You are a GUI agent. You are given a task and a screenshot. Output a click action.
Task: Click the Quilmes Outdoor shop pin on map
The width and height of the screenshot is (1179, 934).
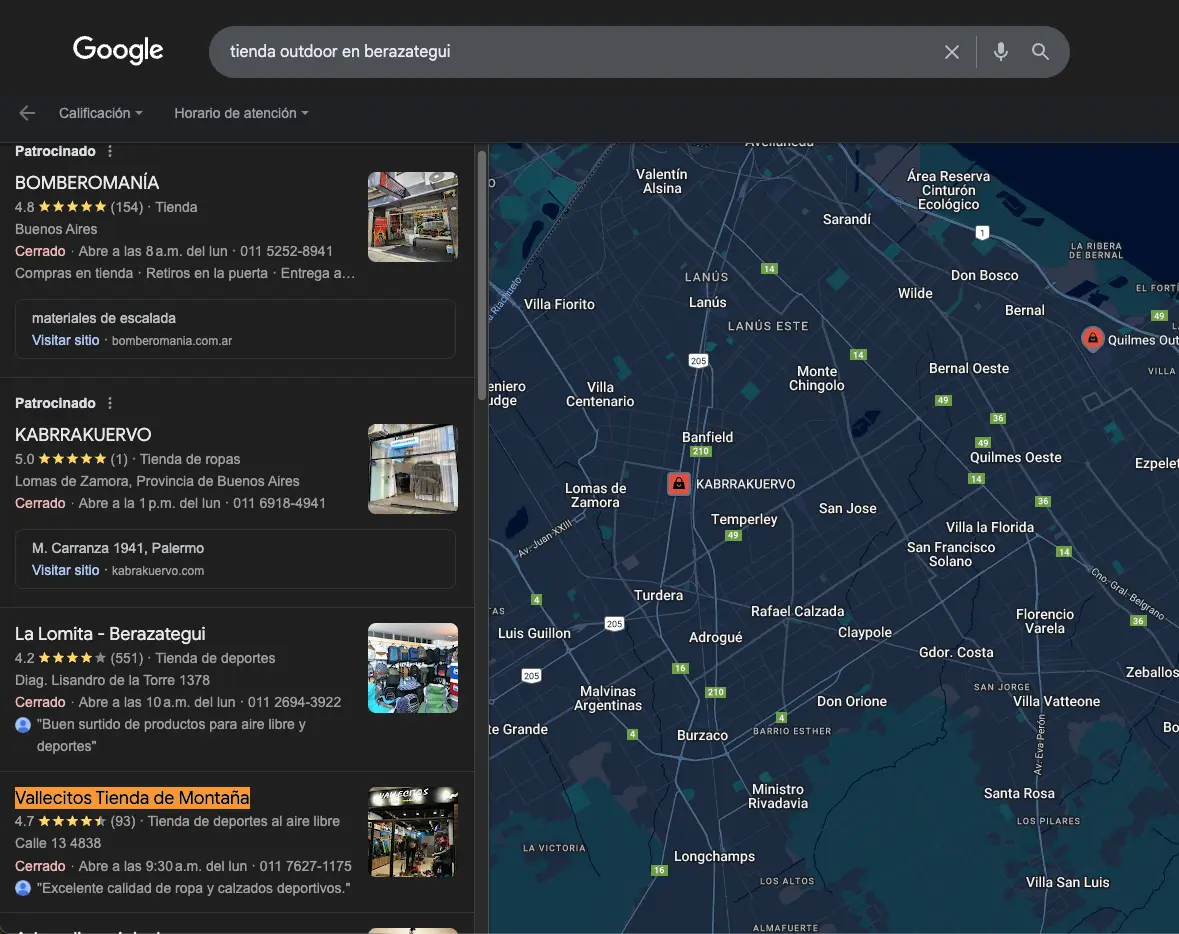(x=1092, y=338)
